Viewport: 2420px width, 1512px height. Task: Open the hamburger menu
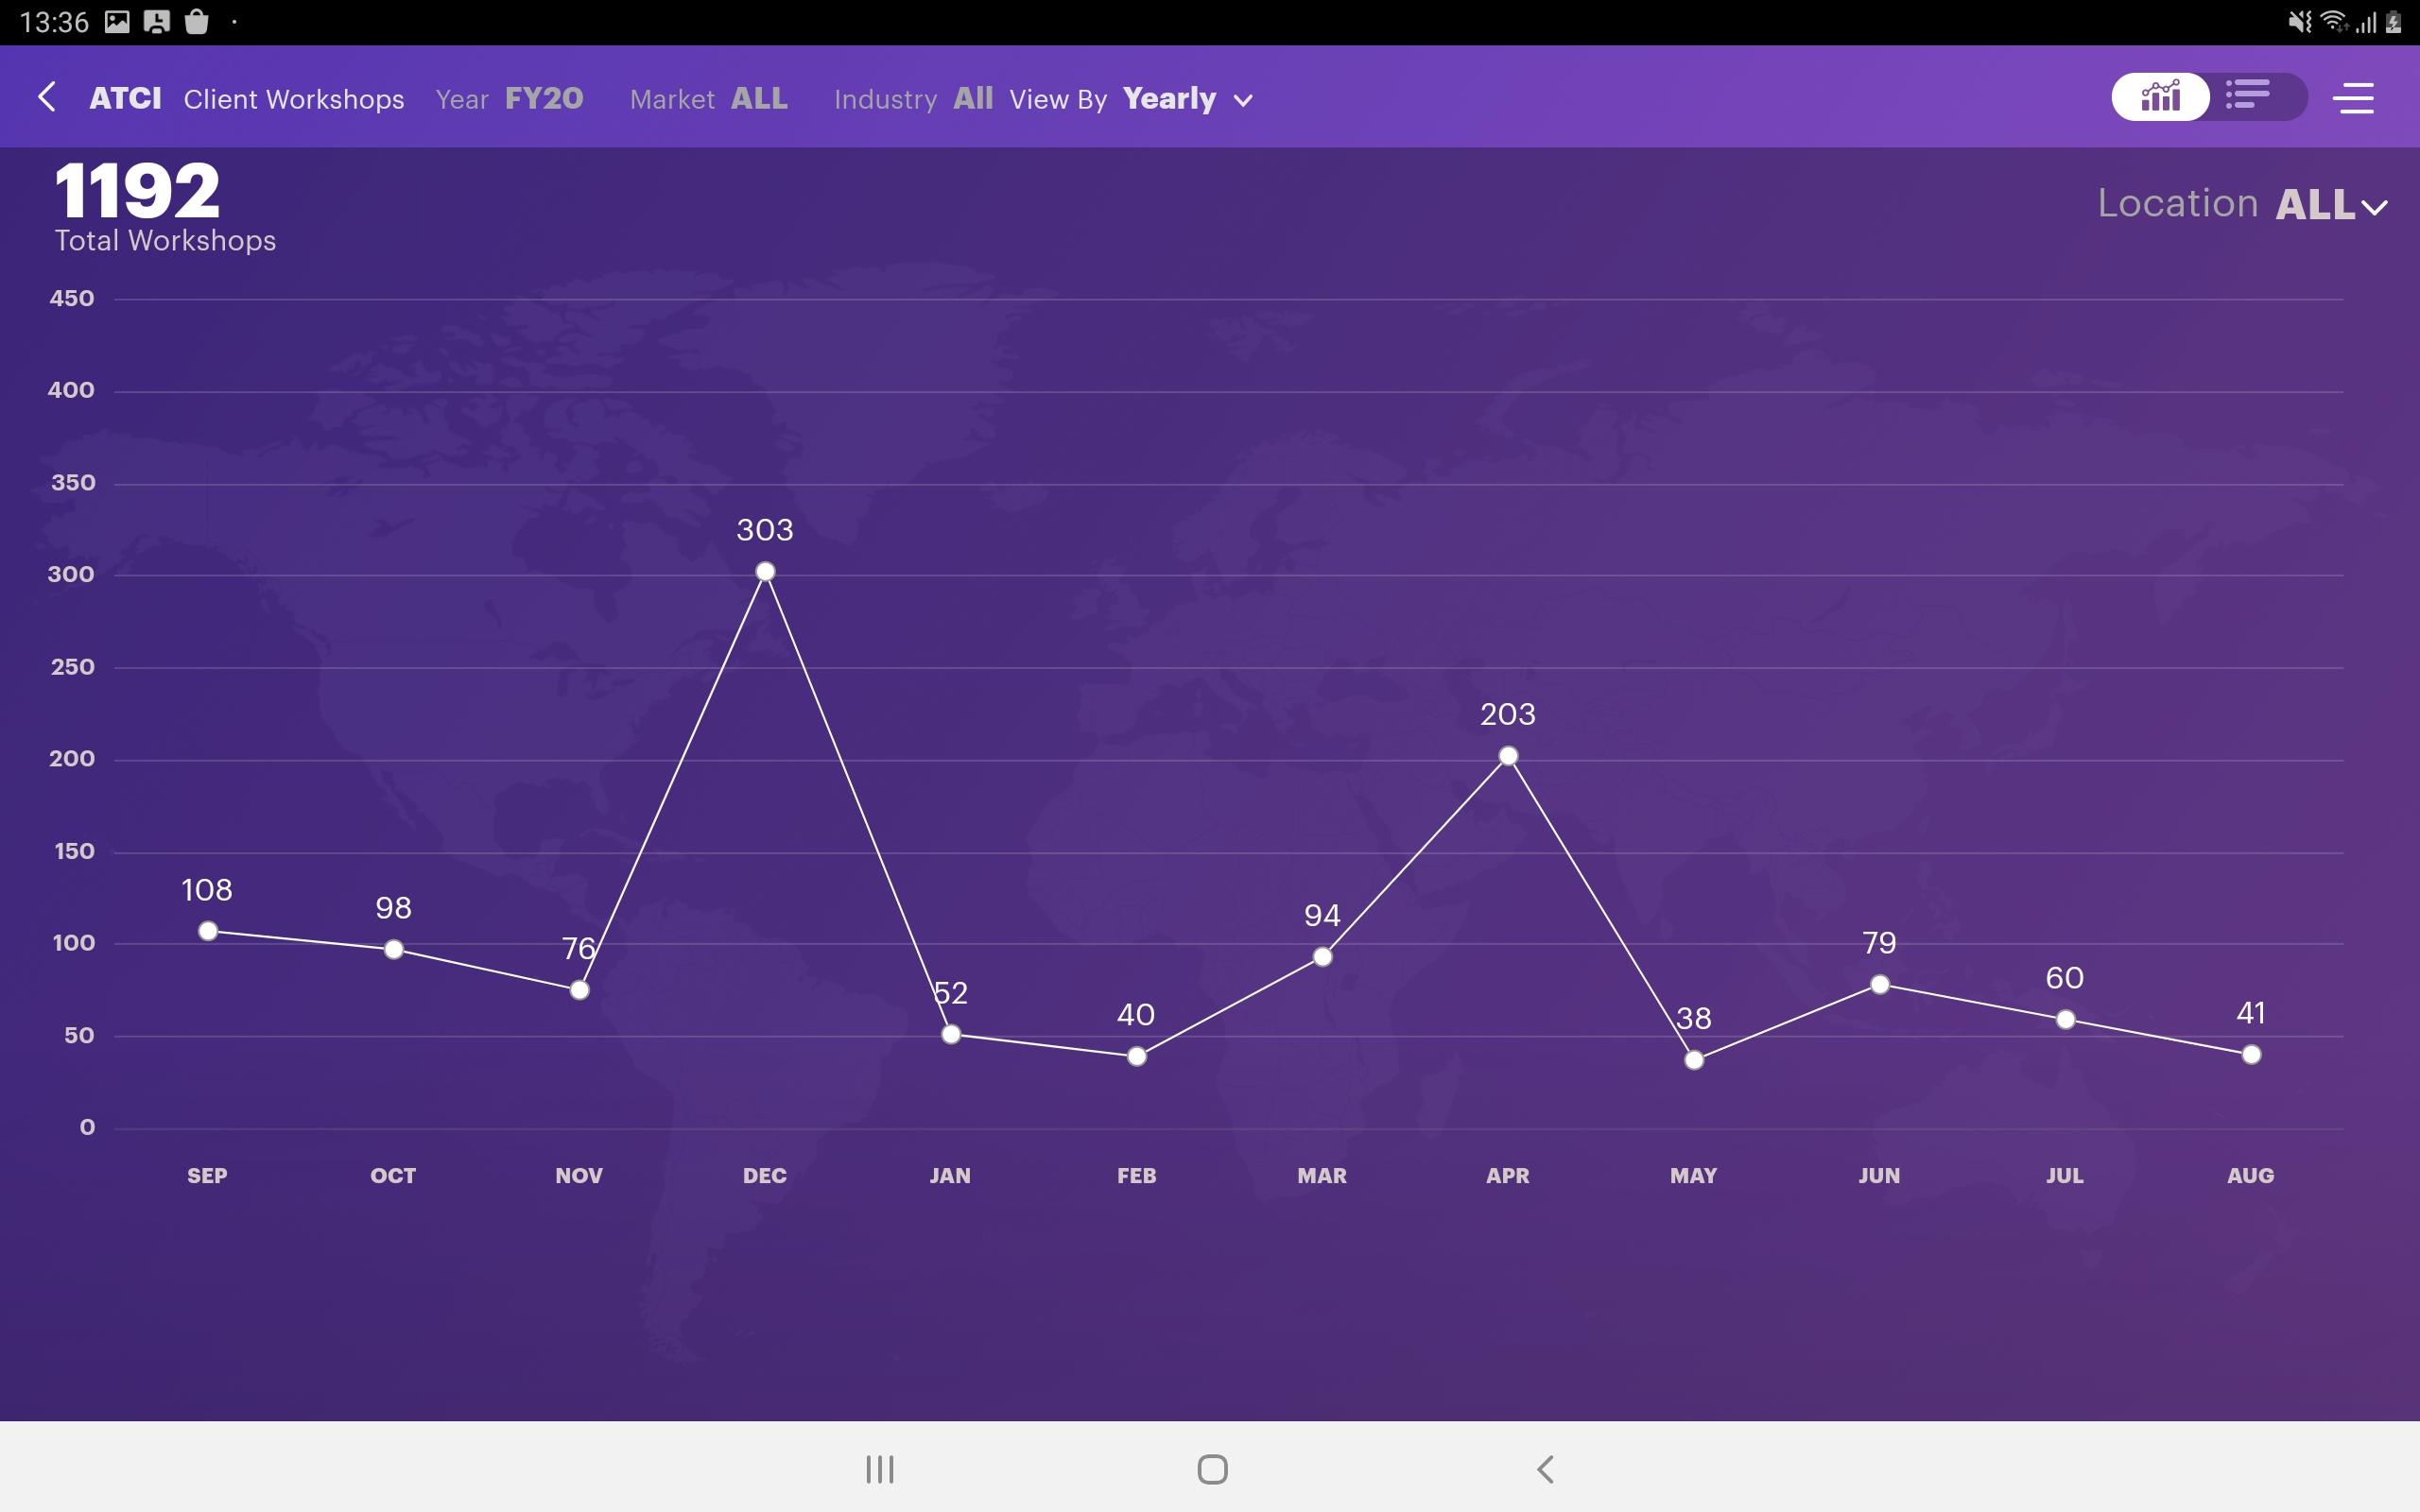point(2353,98)
